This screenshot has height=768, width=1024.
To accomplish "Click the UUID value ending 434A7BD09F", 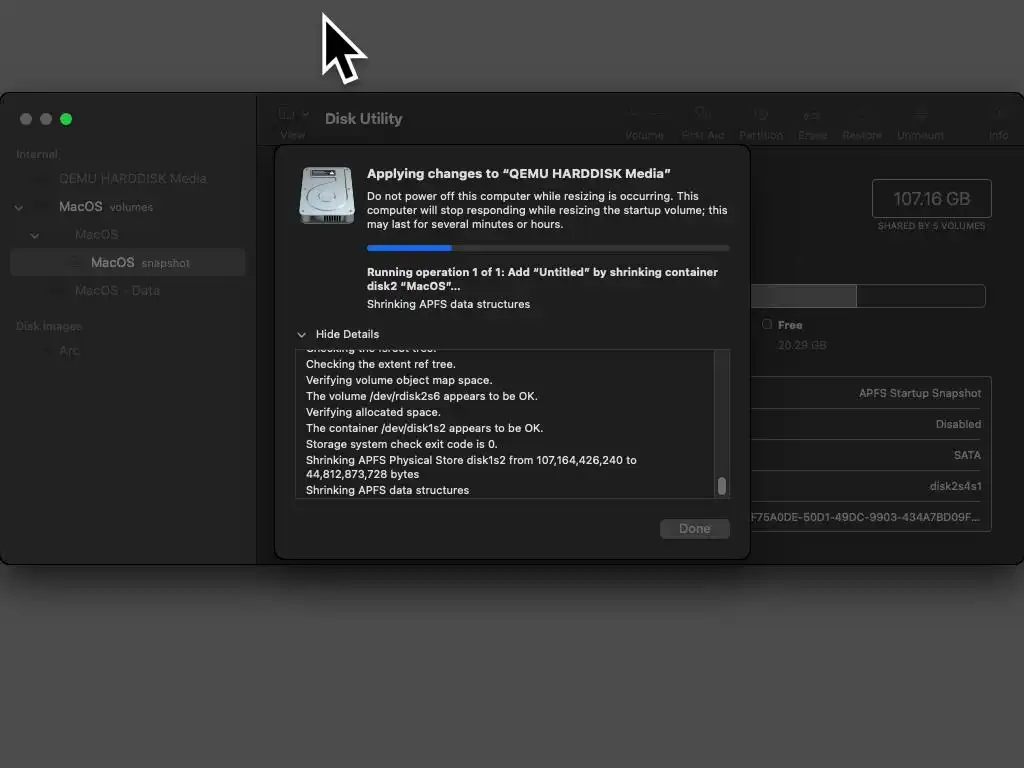I will [865, 517].
